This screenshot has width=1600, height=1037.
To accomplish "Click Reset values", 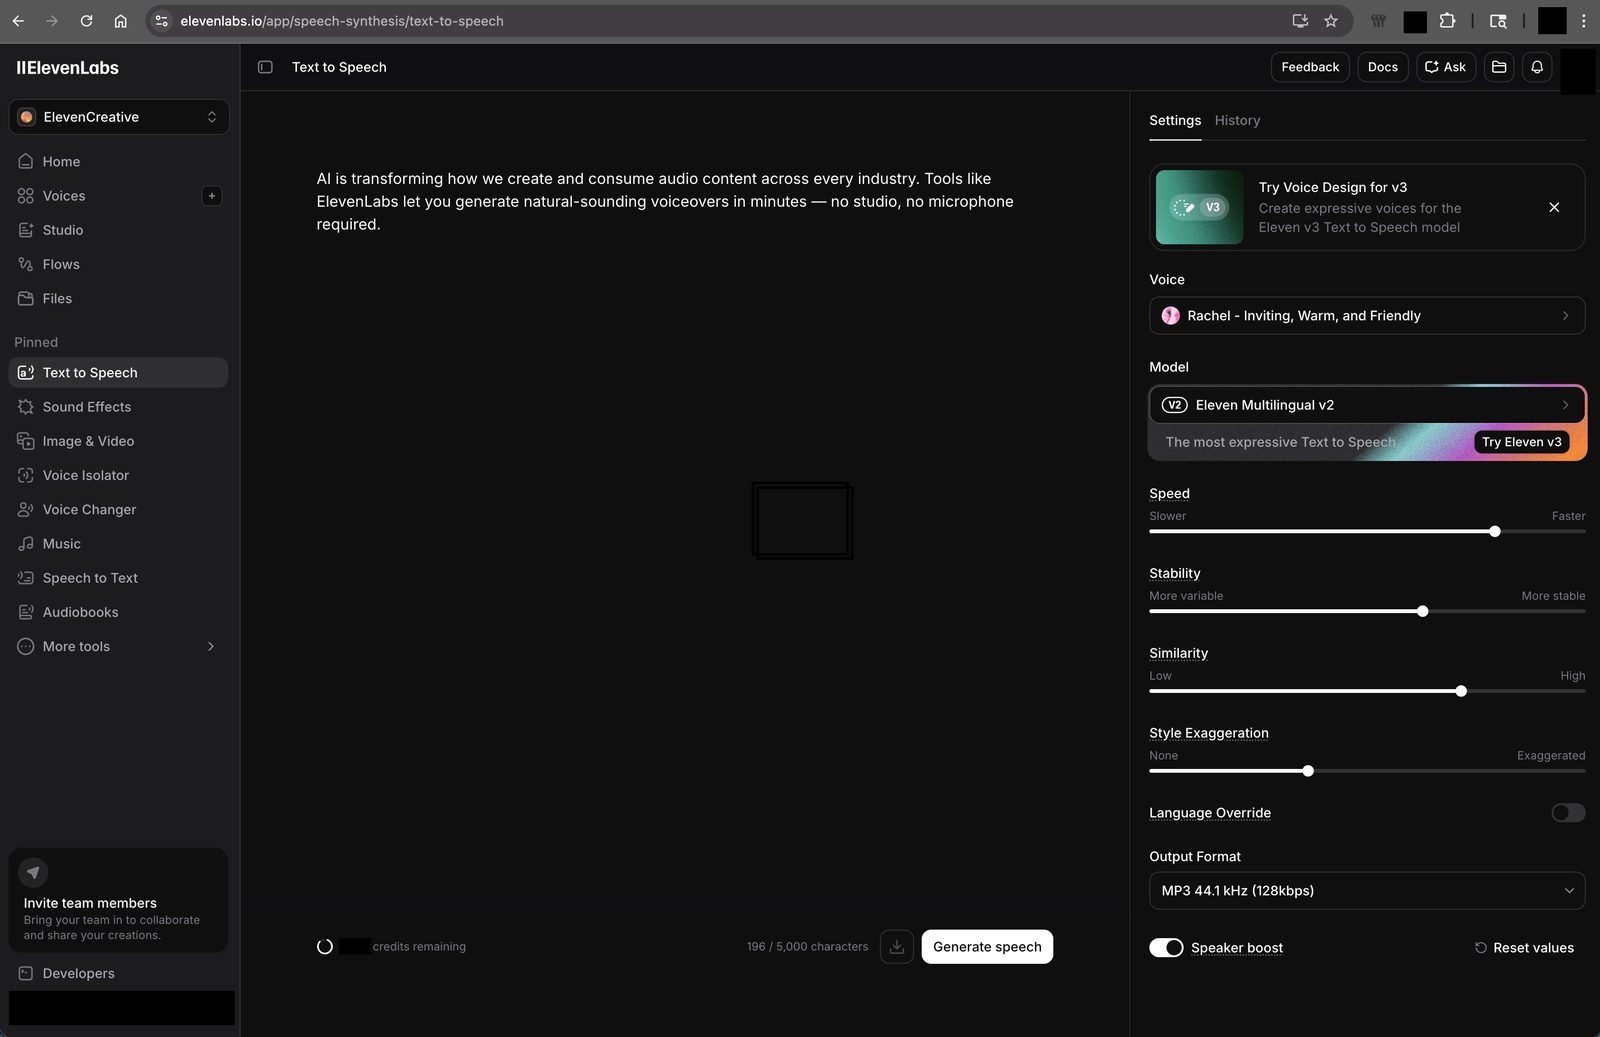I will pos(1524,948).
